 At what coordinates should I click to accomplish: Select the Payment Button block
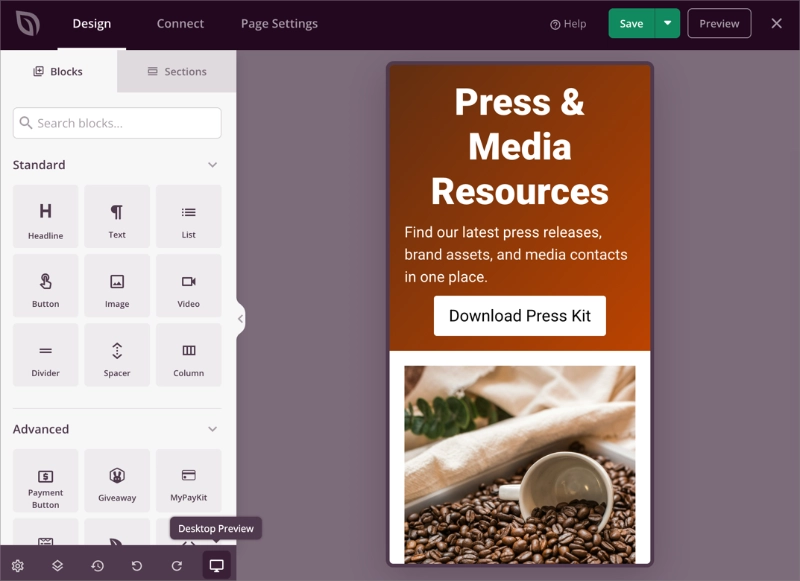45,480
